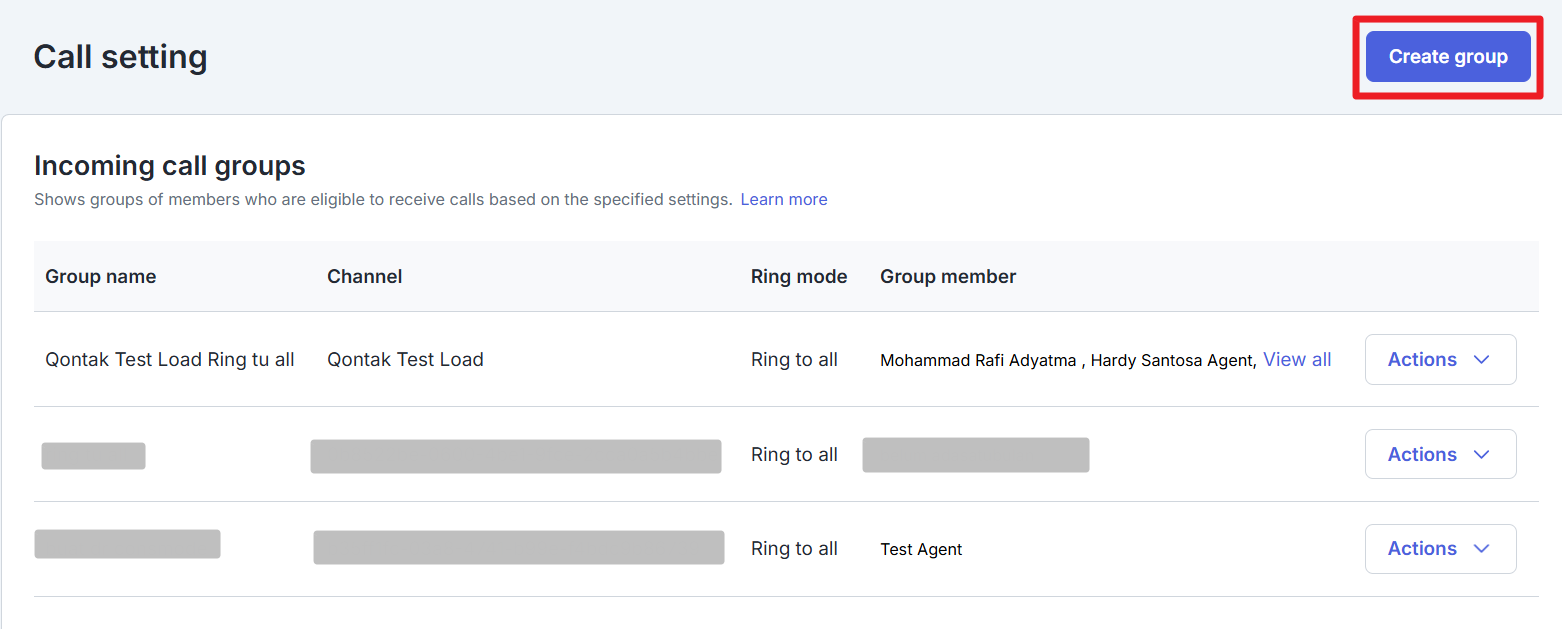This screenshot has height=629, width=1562.
Task: Click member name Hardy Santosa Agent
Action: (1171, 361)
